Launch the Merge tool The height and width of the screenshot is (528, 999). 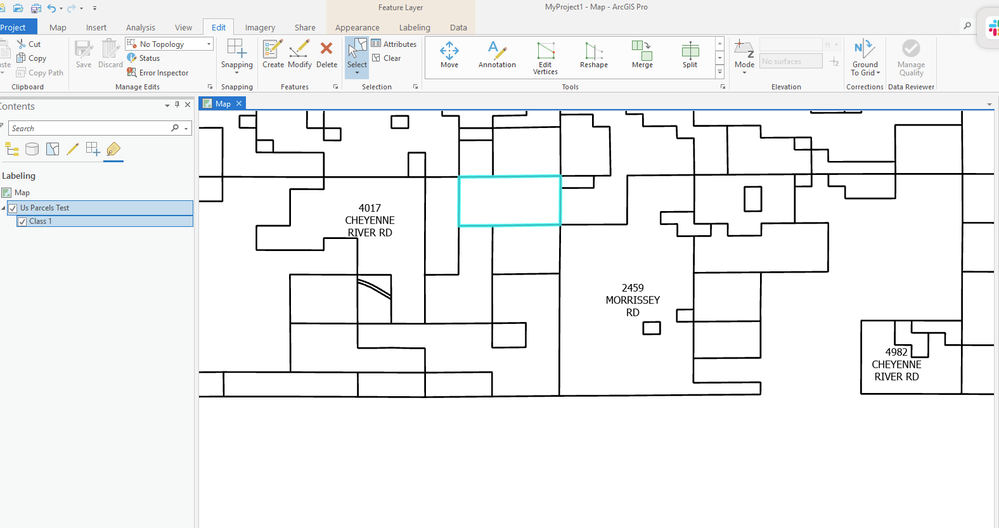[x=642, y=55]
